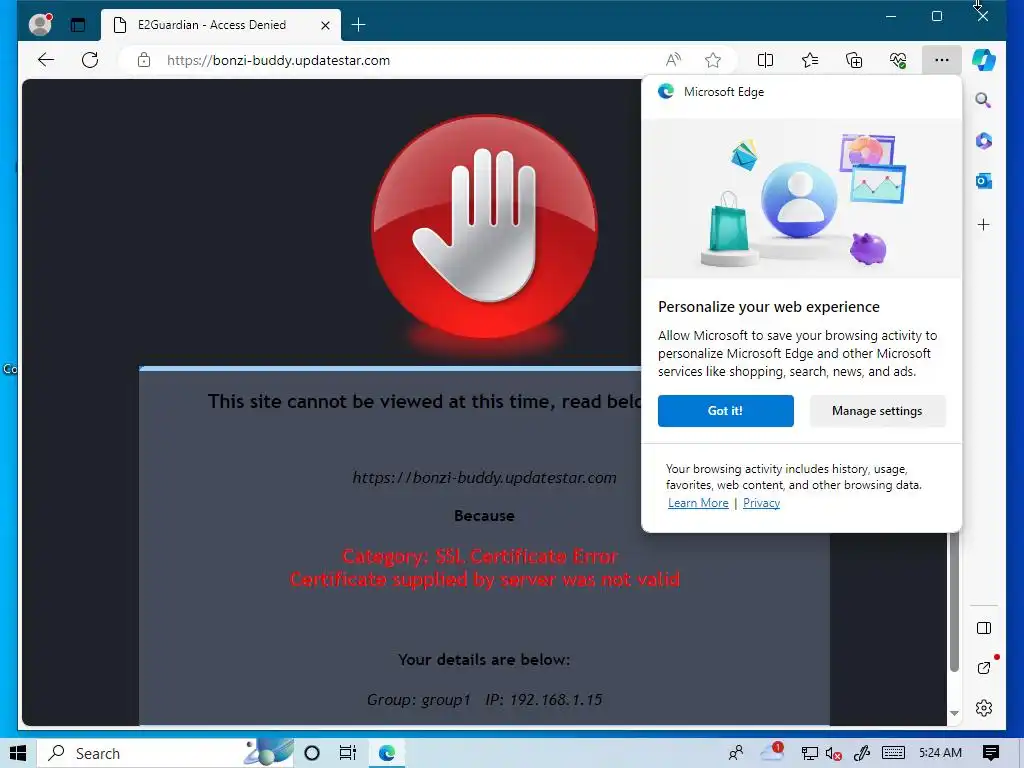Click the Category: SSL Certificate Error text

pyautogui.click(x=480, y=556)
